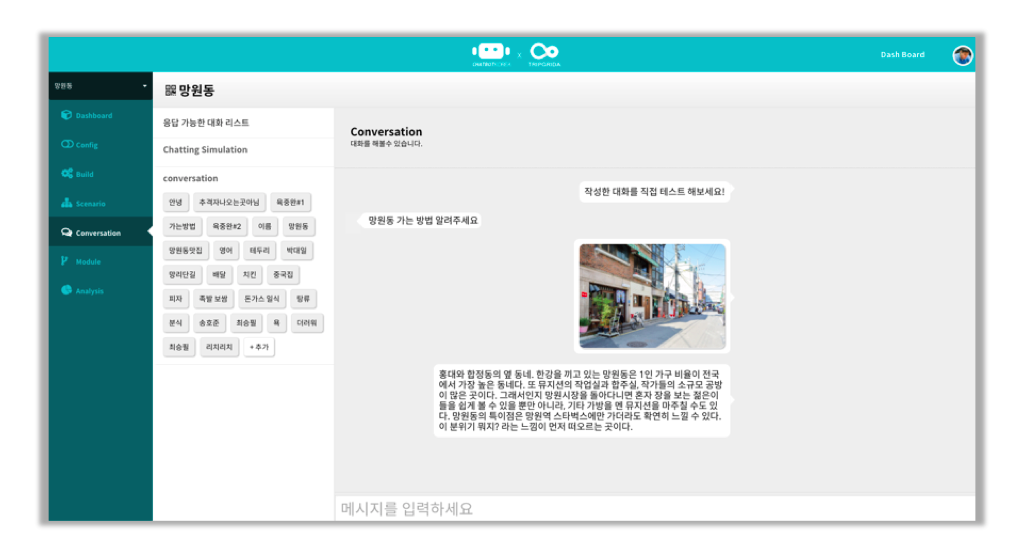Choose the 탕류 chip
The height and width of the screenshot is (554, 1022).
click(303, 299)
